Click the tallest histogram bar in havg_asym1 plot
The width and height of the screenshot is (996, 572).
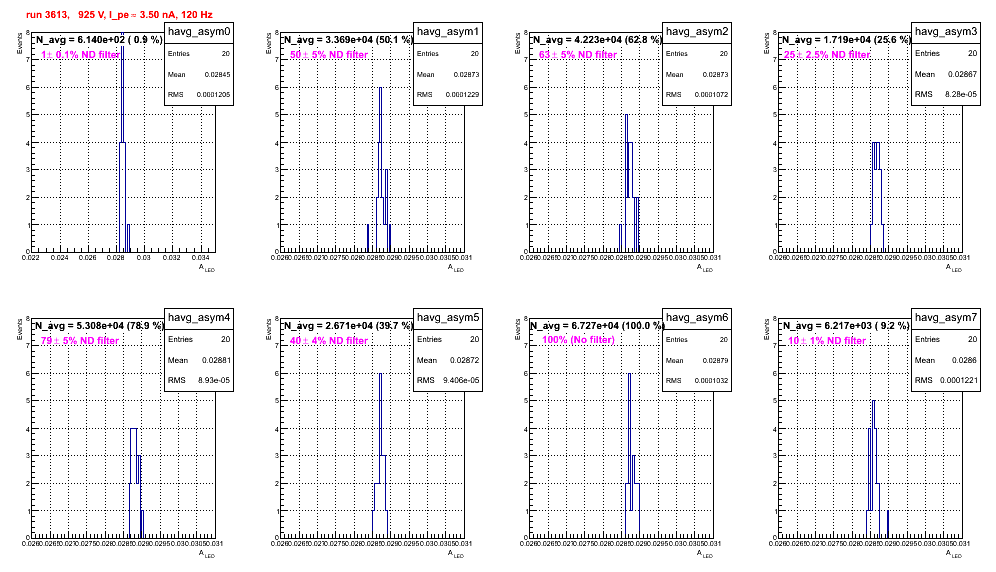point(380,170)
